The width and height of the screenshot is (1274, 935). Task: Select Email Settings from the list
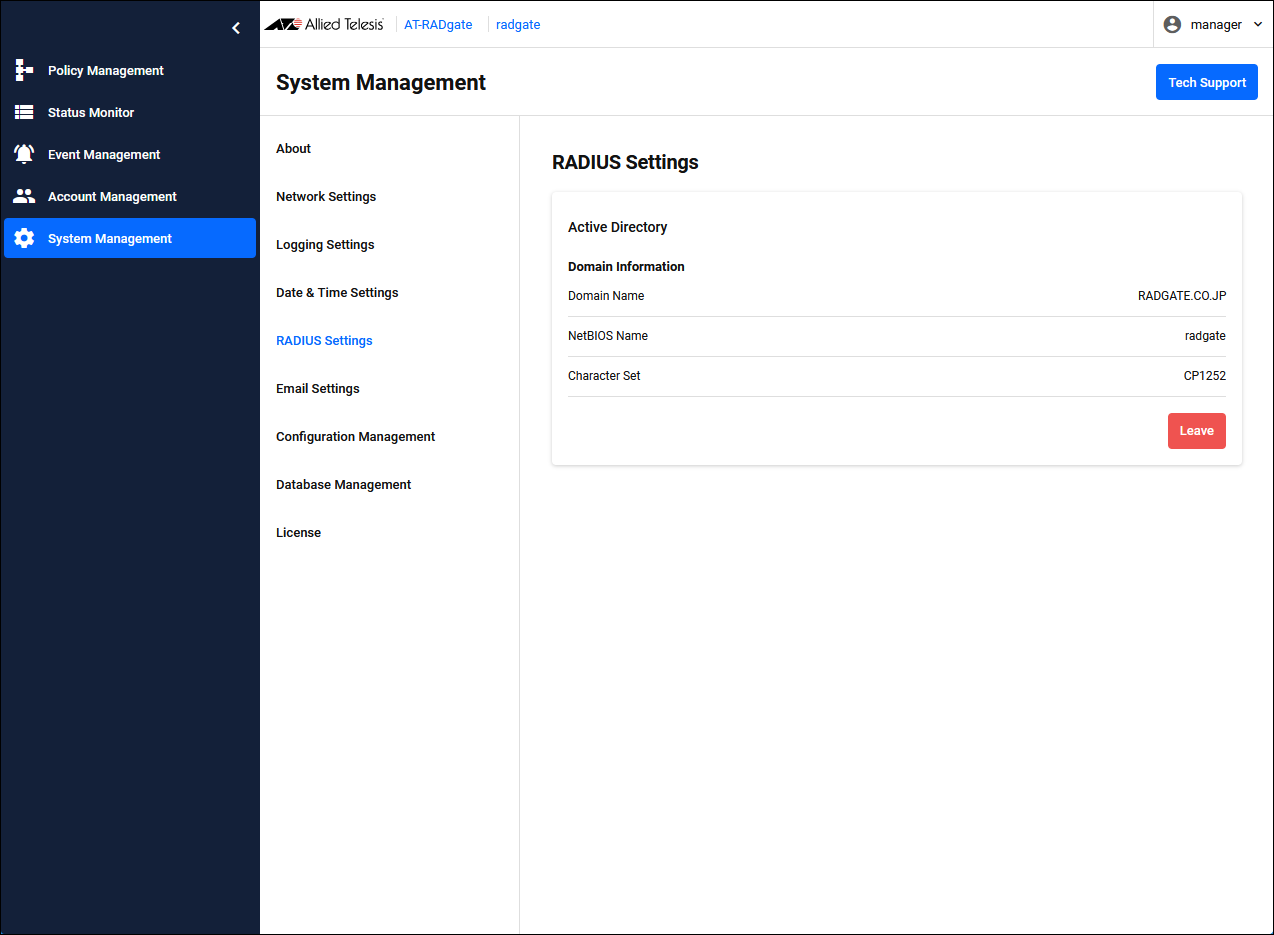[x=317, y=389]
